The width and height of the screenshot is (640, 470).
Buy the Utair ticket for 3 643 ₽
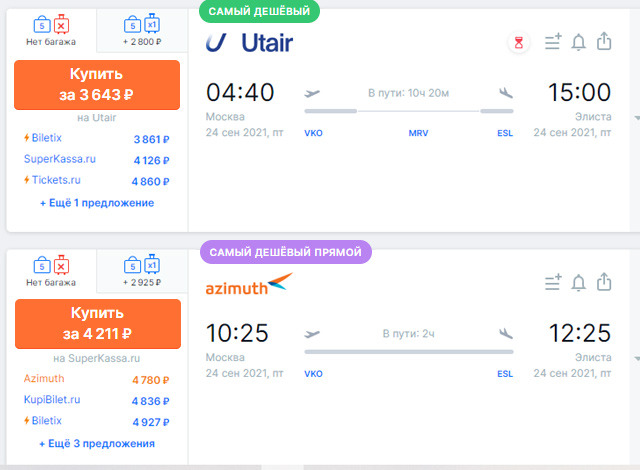[x=97, y=85]
